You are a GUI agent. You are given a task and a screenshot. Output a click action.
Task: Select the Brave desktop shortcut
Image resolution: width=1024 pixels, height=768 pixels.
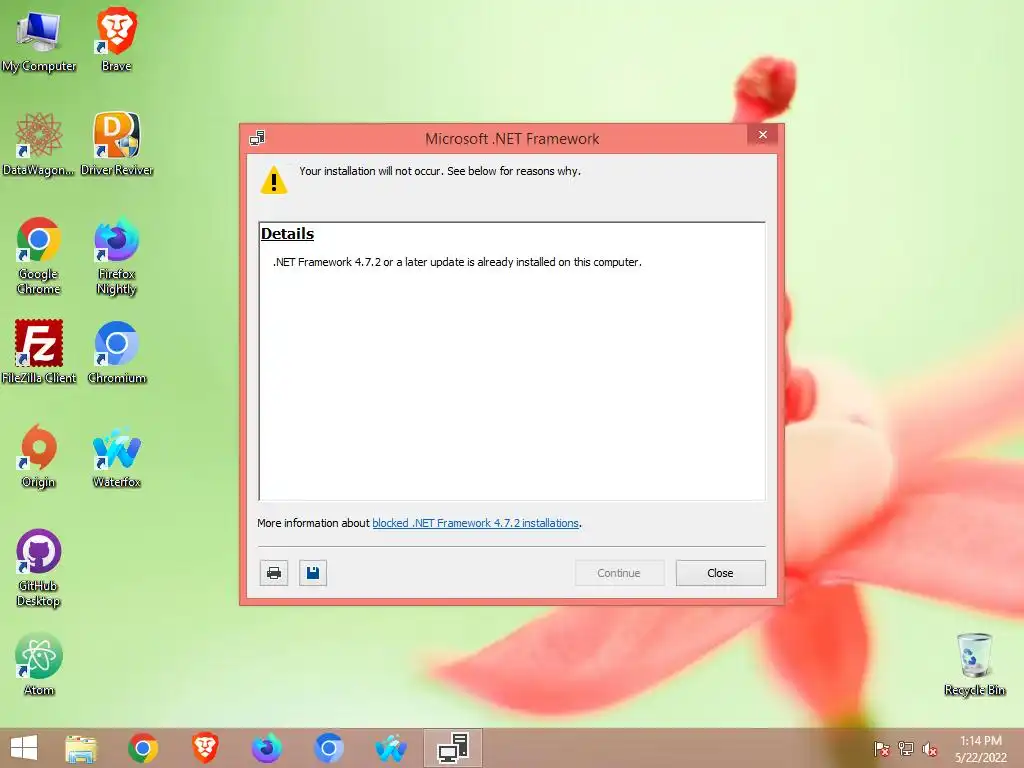point(116,39)
